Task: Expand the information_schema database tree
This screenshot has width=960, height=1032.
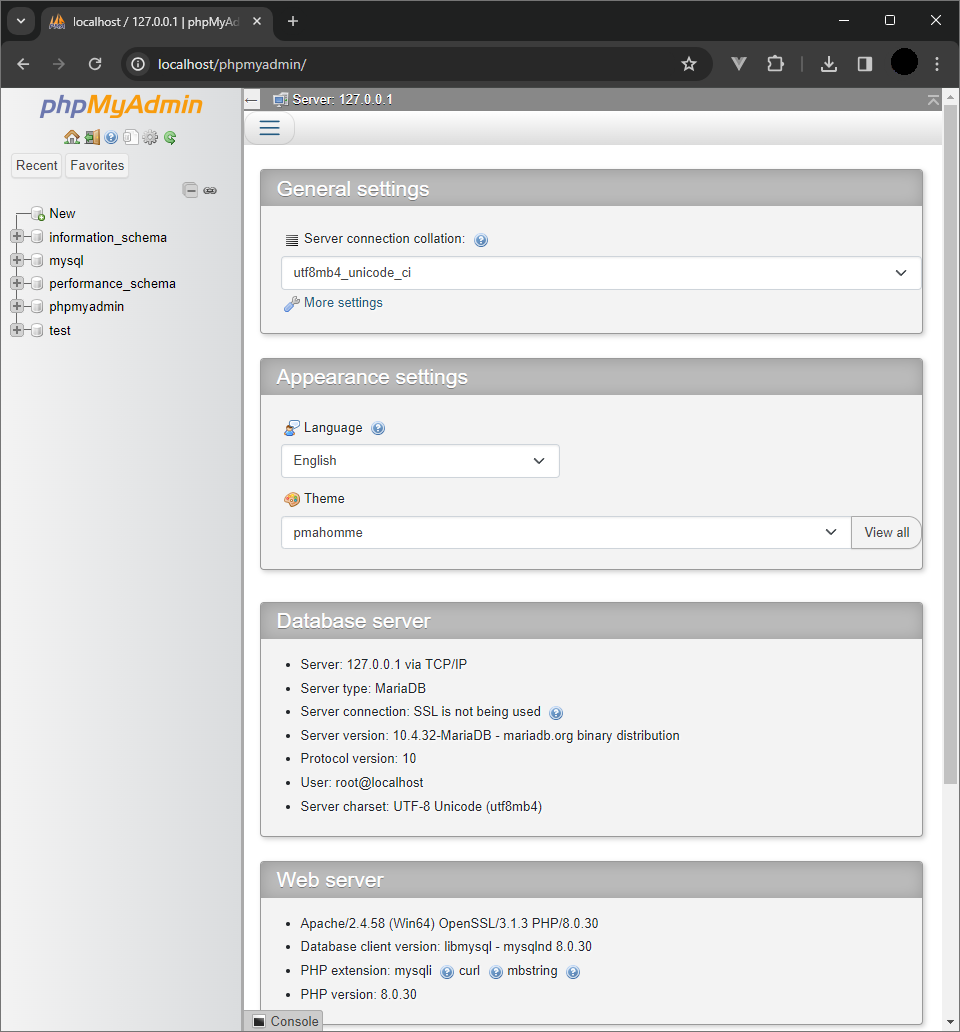Action: click(x=17, y=236)
